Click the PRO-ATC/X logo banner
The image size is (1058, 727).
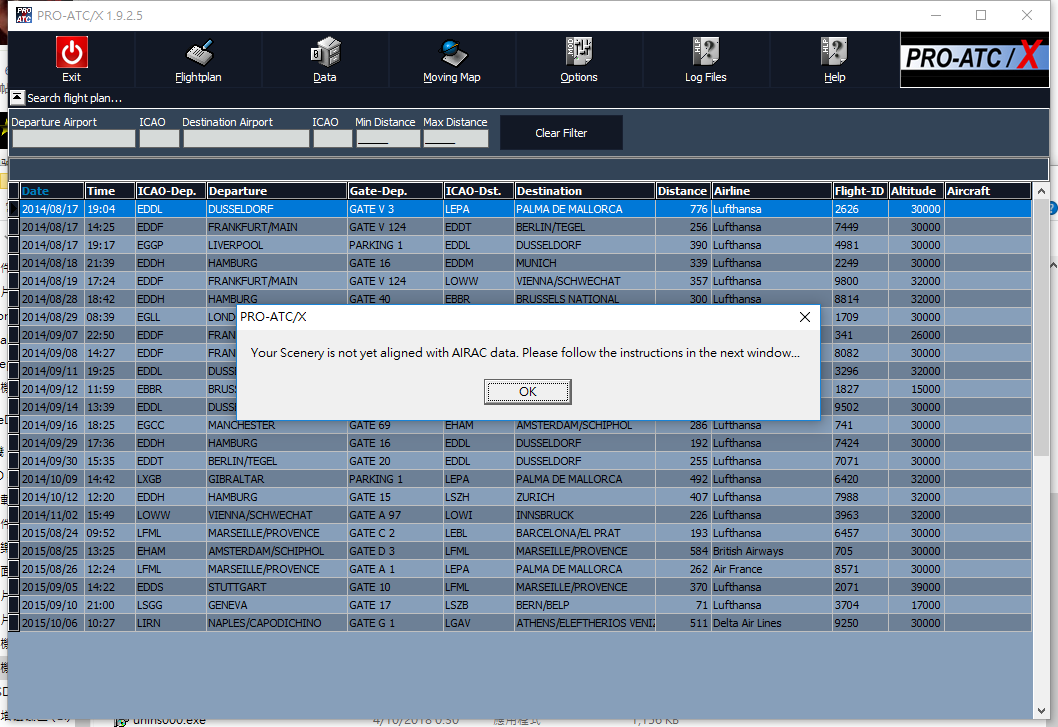click(974, 59)
